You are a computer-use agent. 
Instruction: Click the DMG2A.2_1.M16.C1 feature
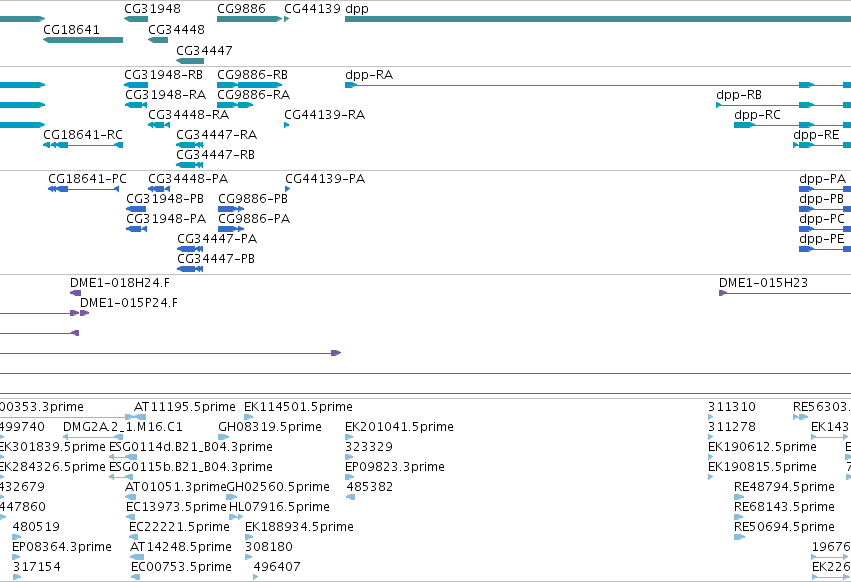pos(123,427)
